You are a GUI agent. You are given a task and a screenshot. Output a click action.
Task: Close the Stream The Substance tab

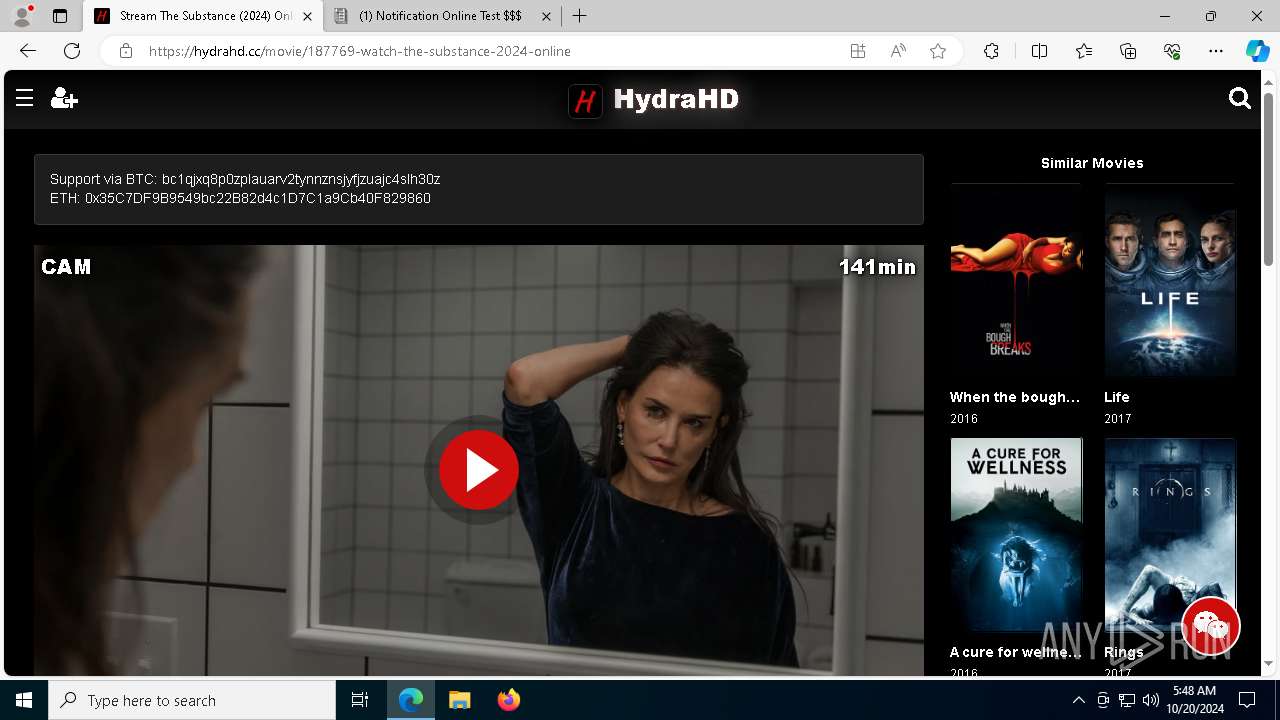(307, 16)
